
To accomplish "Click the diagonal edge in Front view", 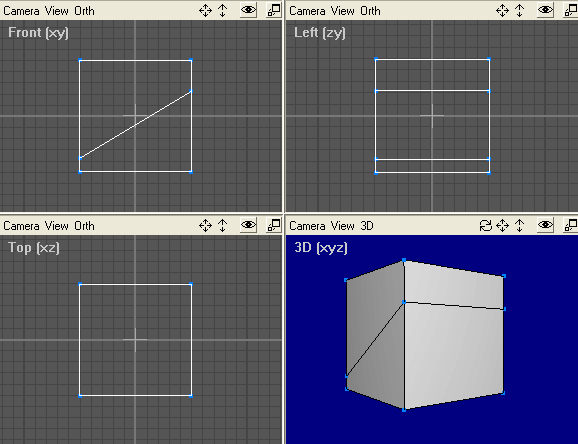I will [136, 125].
